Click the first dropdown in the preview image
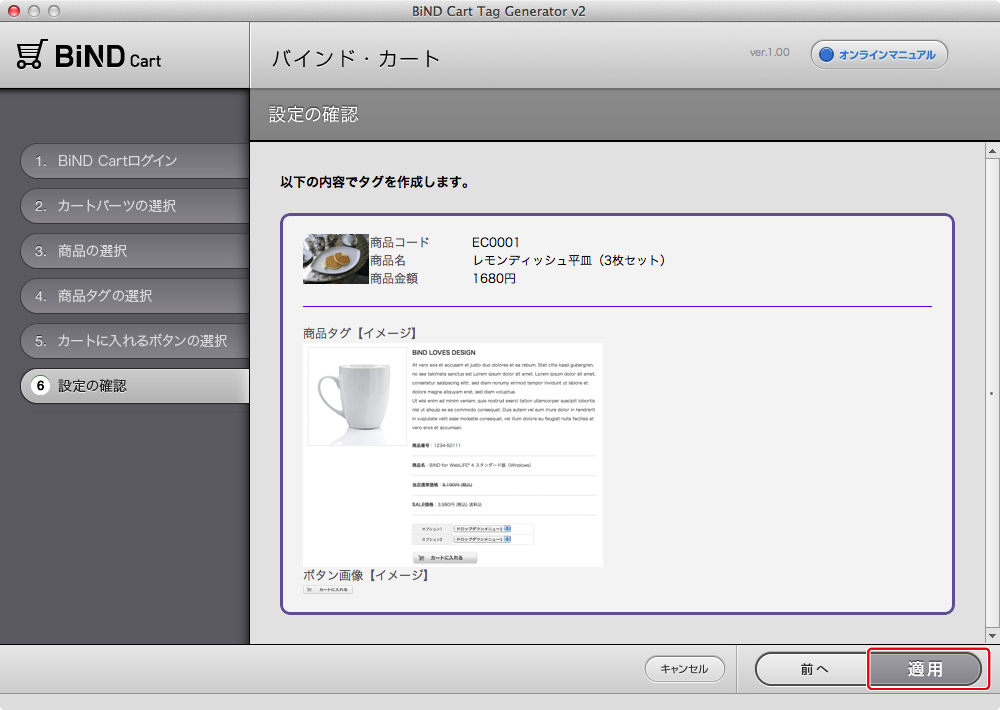The image size is (1000, 710). coord(482,529)
